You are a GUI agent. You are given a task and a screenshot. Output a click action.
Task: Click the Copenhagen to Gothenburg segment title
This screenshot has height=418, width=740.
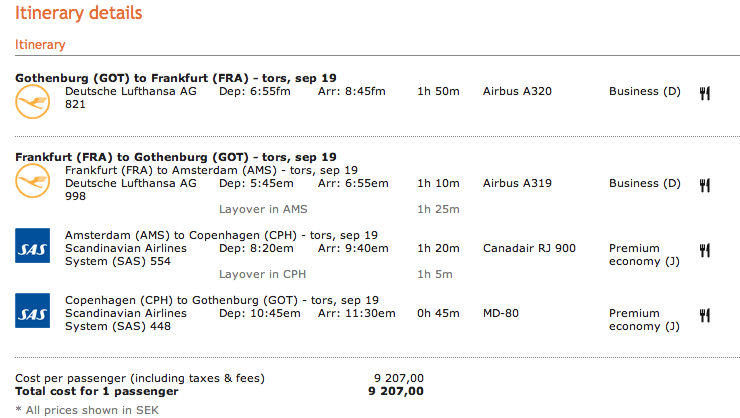pos(222,300)
